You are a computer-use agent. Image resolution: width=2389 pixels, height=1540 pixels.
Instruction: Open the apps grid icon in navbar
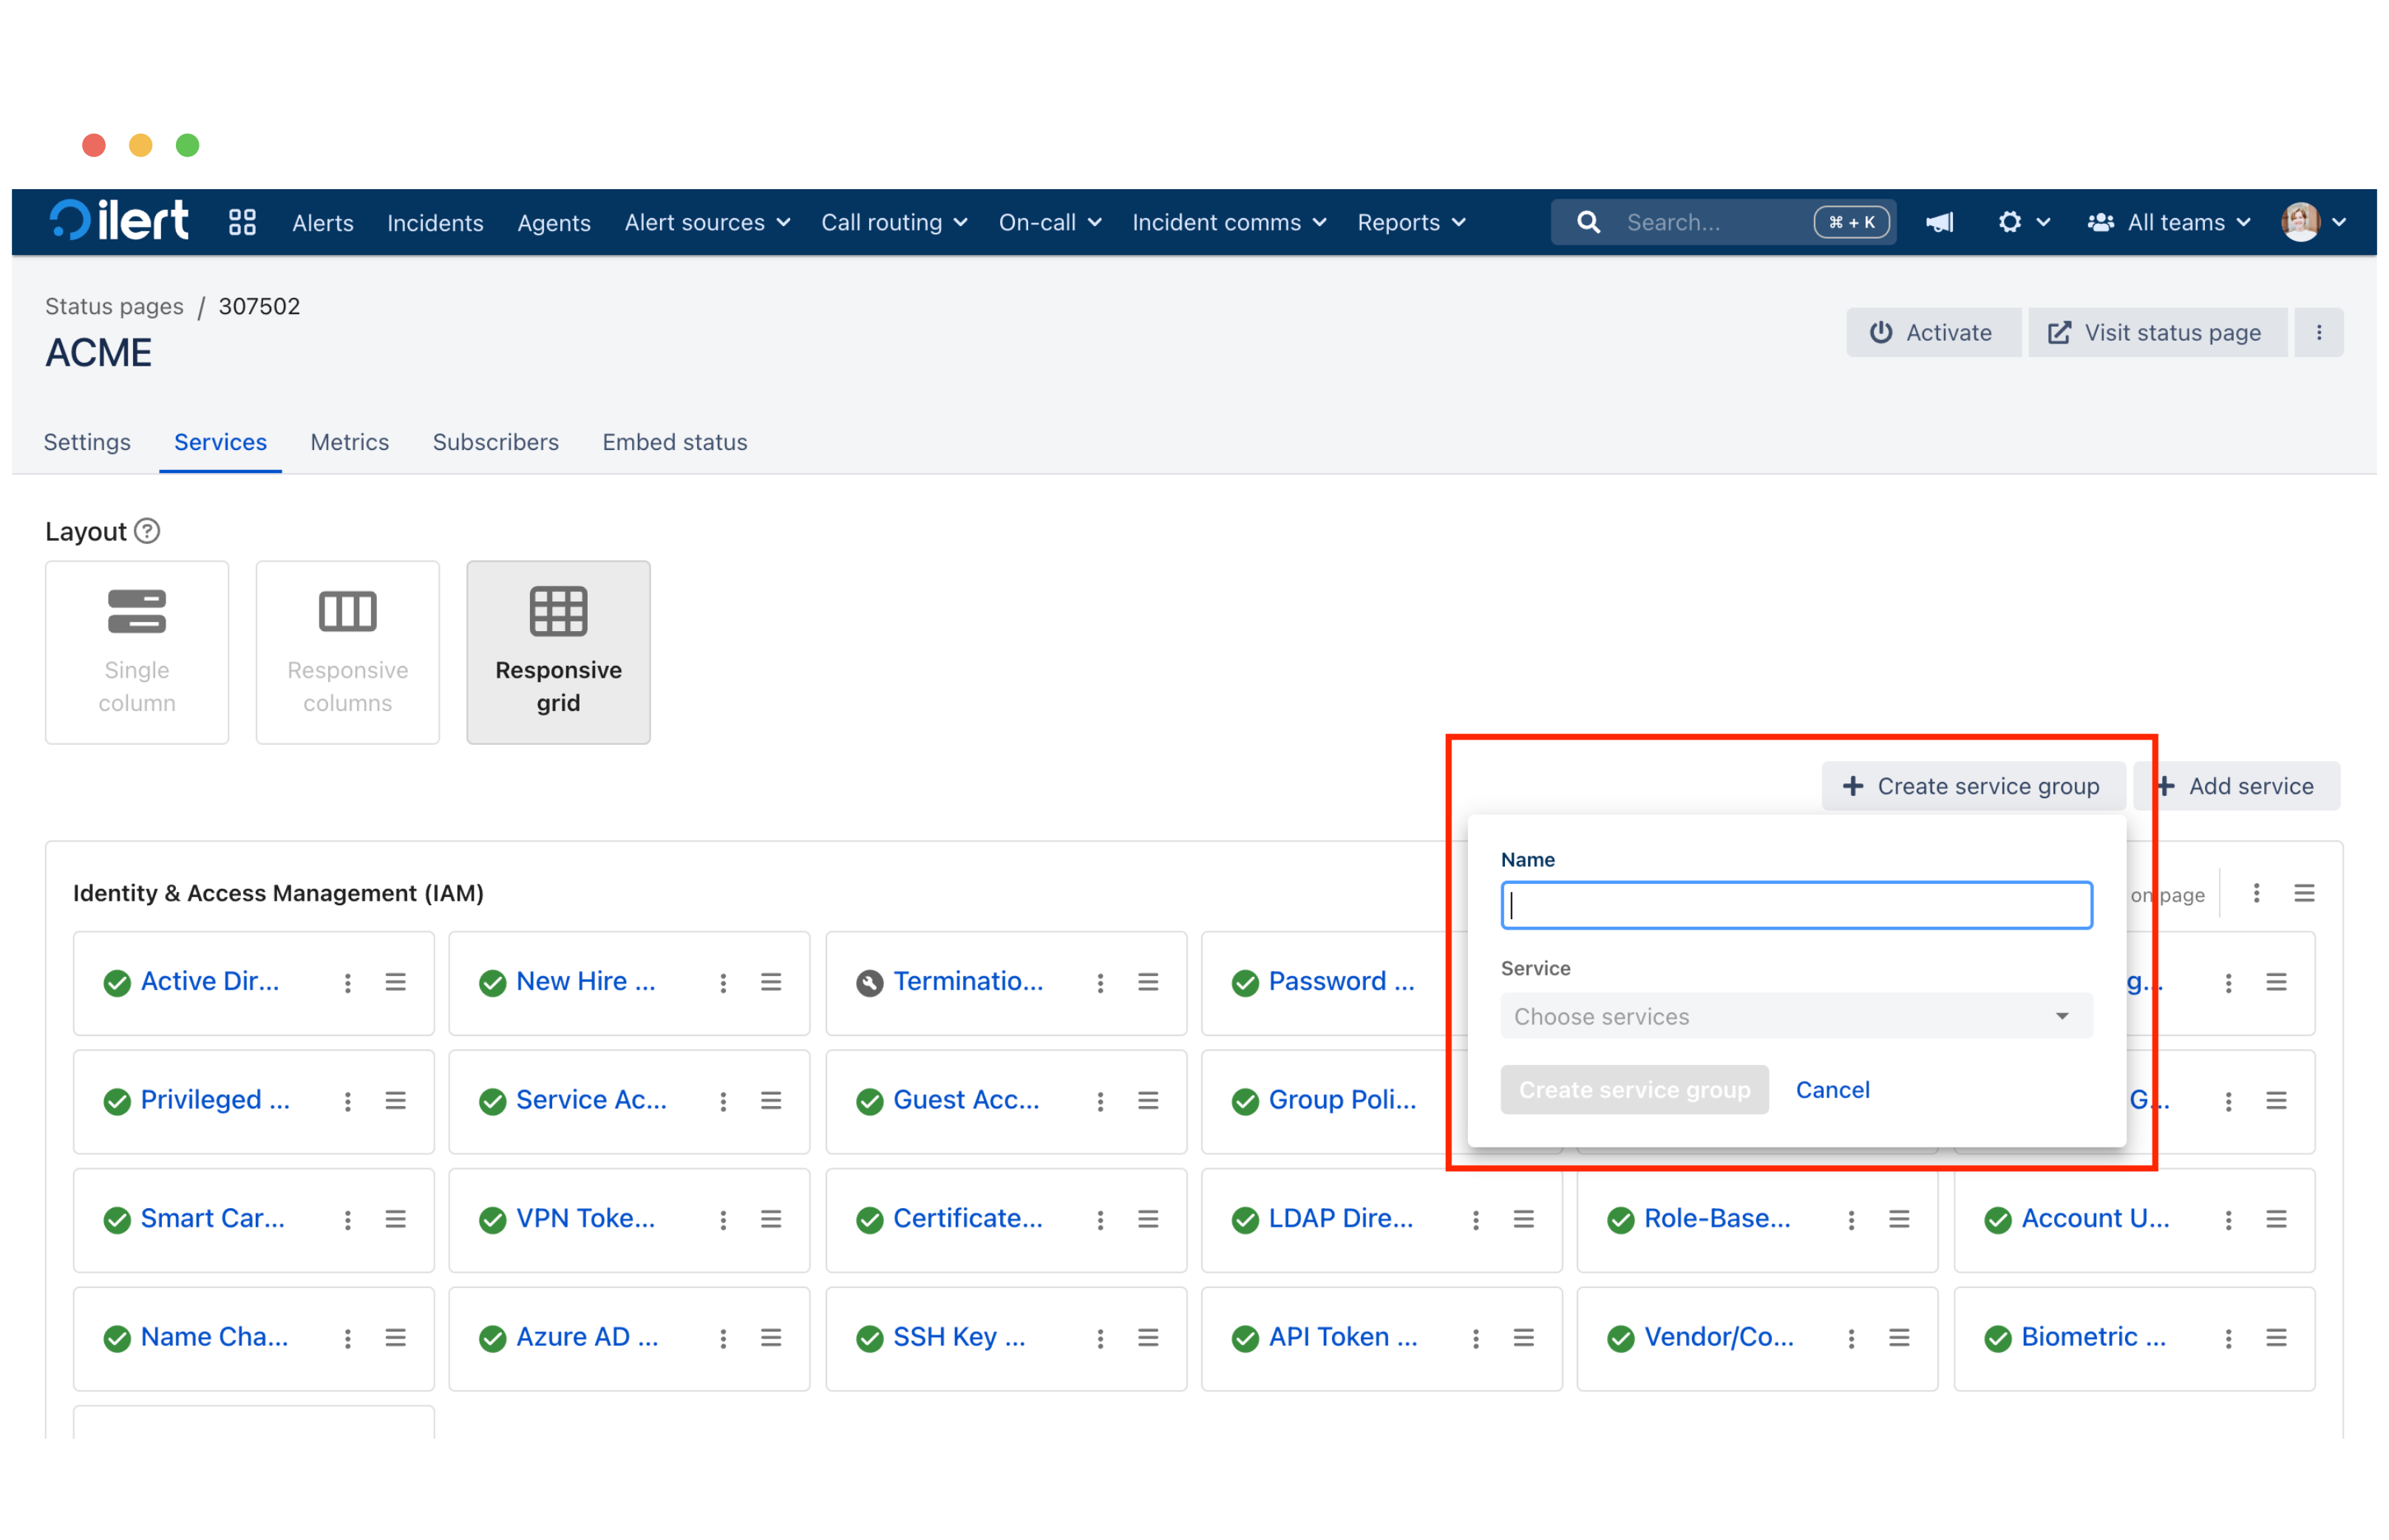pos(242,222)
